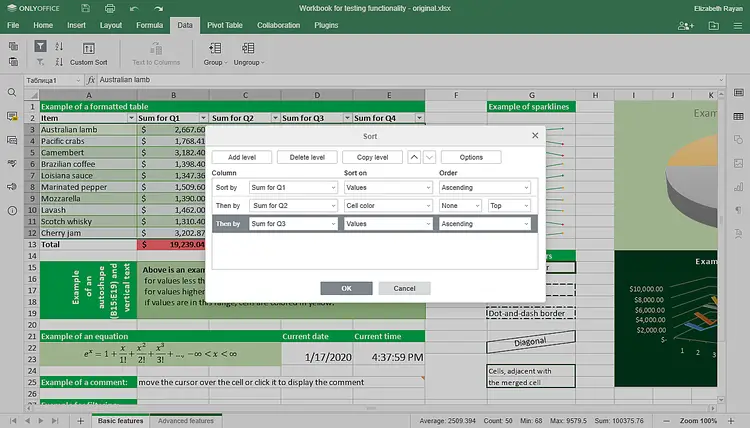
Task: Switch to the Insert tab
Action: pos(76,25)
